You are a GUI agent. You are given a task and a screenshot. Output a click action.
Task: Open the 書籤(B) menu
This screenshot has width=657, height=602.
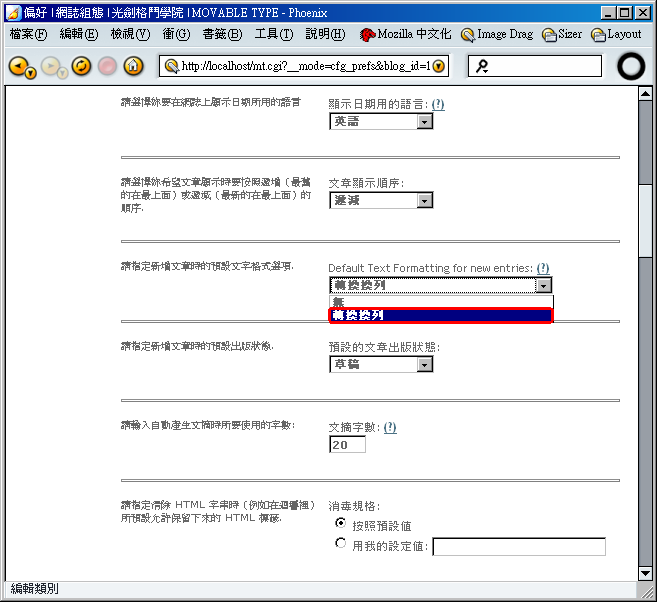(x=222, y=34)
